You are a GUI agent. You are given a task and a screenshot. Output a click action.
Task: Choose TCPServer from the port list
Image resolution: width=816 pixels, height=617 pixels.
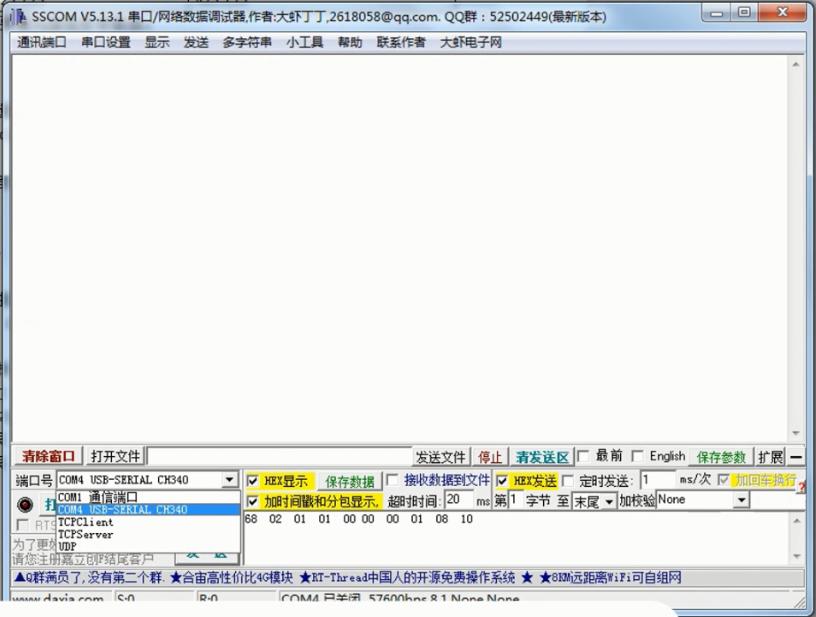click(x=148, y=534)
